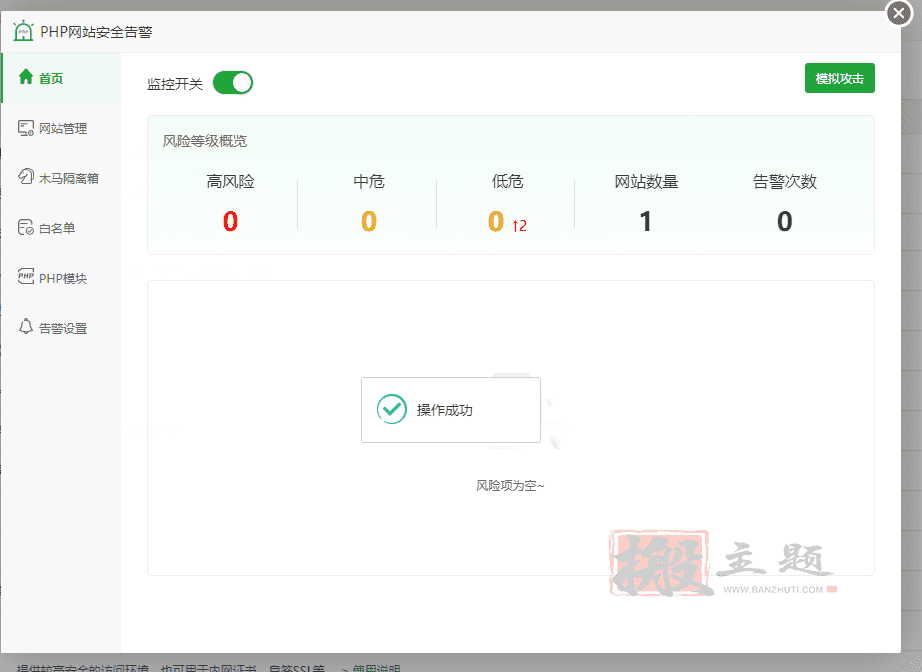
Task: Click the 风险项为空~ empty message
Action: point(510,486)
